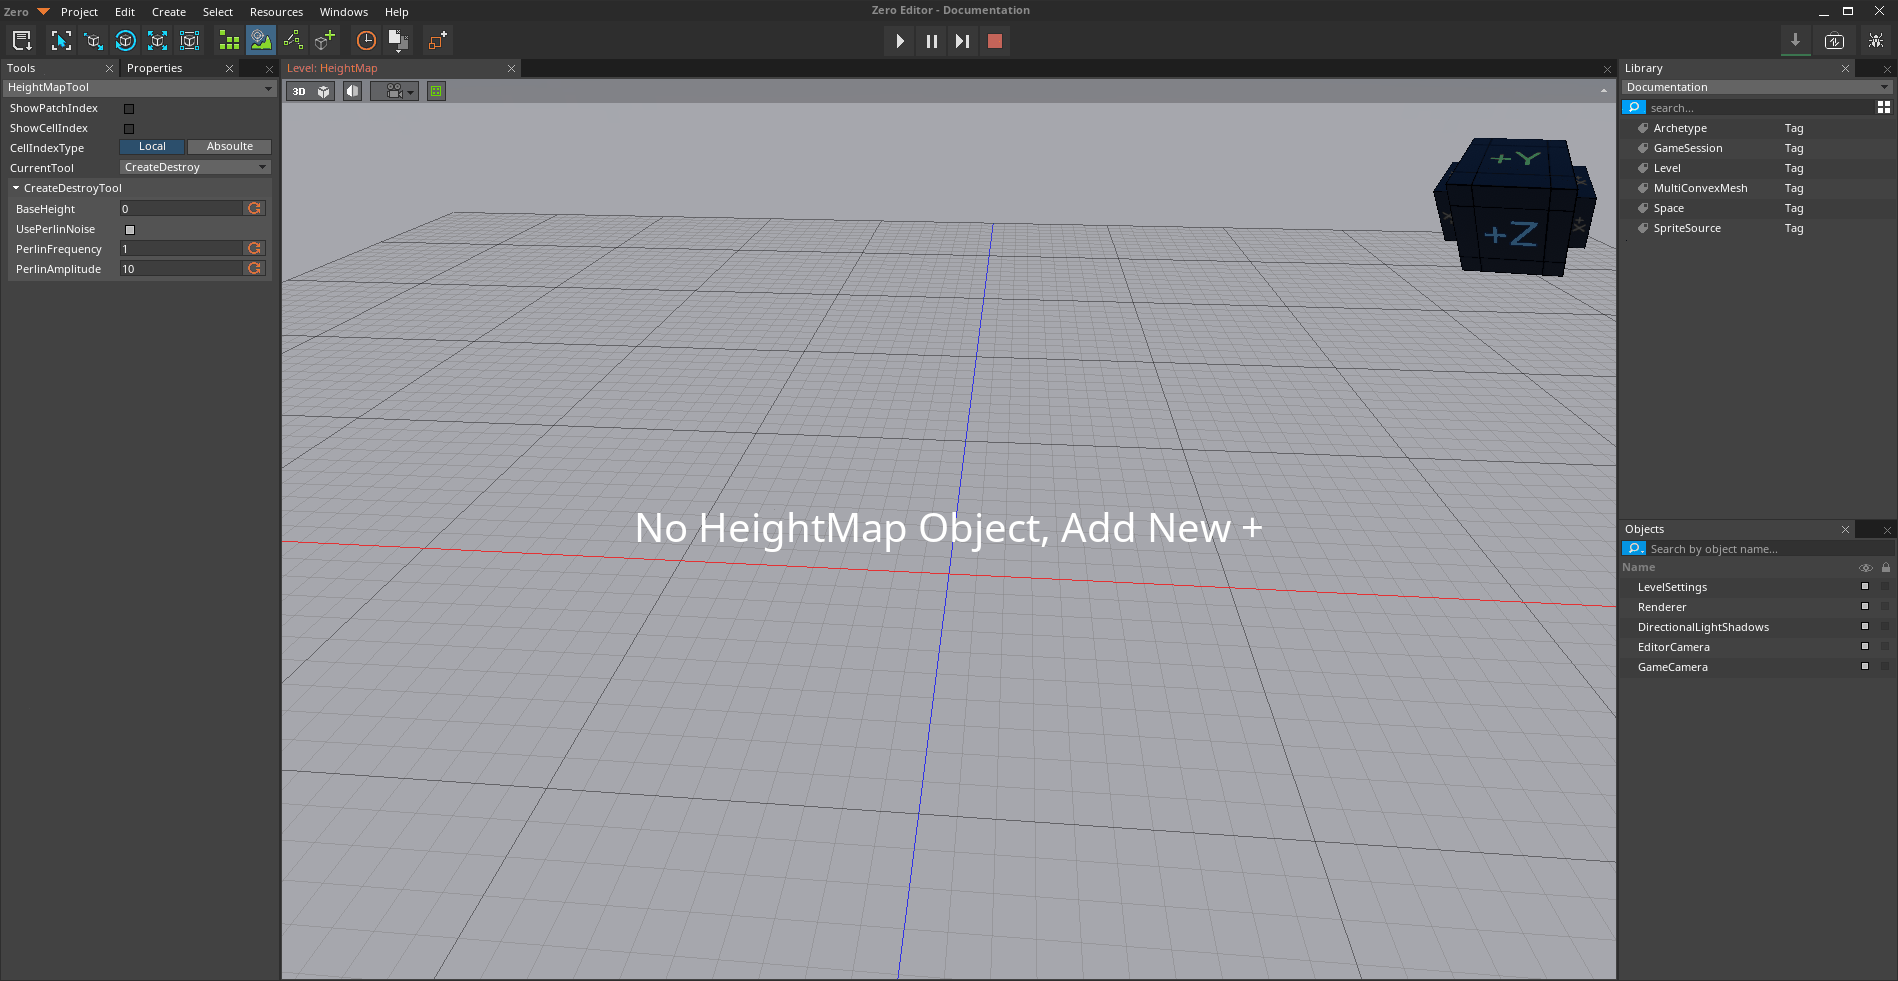The height and width of the screenshot is (981, 1898).
Task: Toggle the viewport half-circle shading icon
Action: [353, 91]
